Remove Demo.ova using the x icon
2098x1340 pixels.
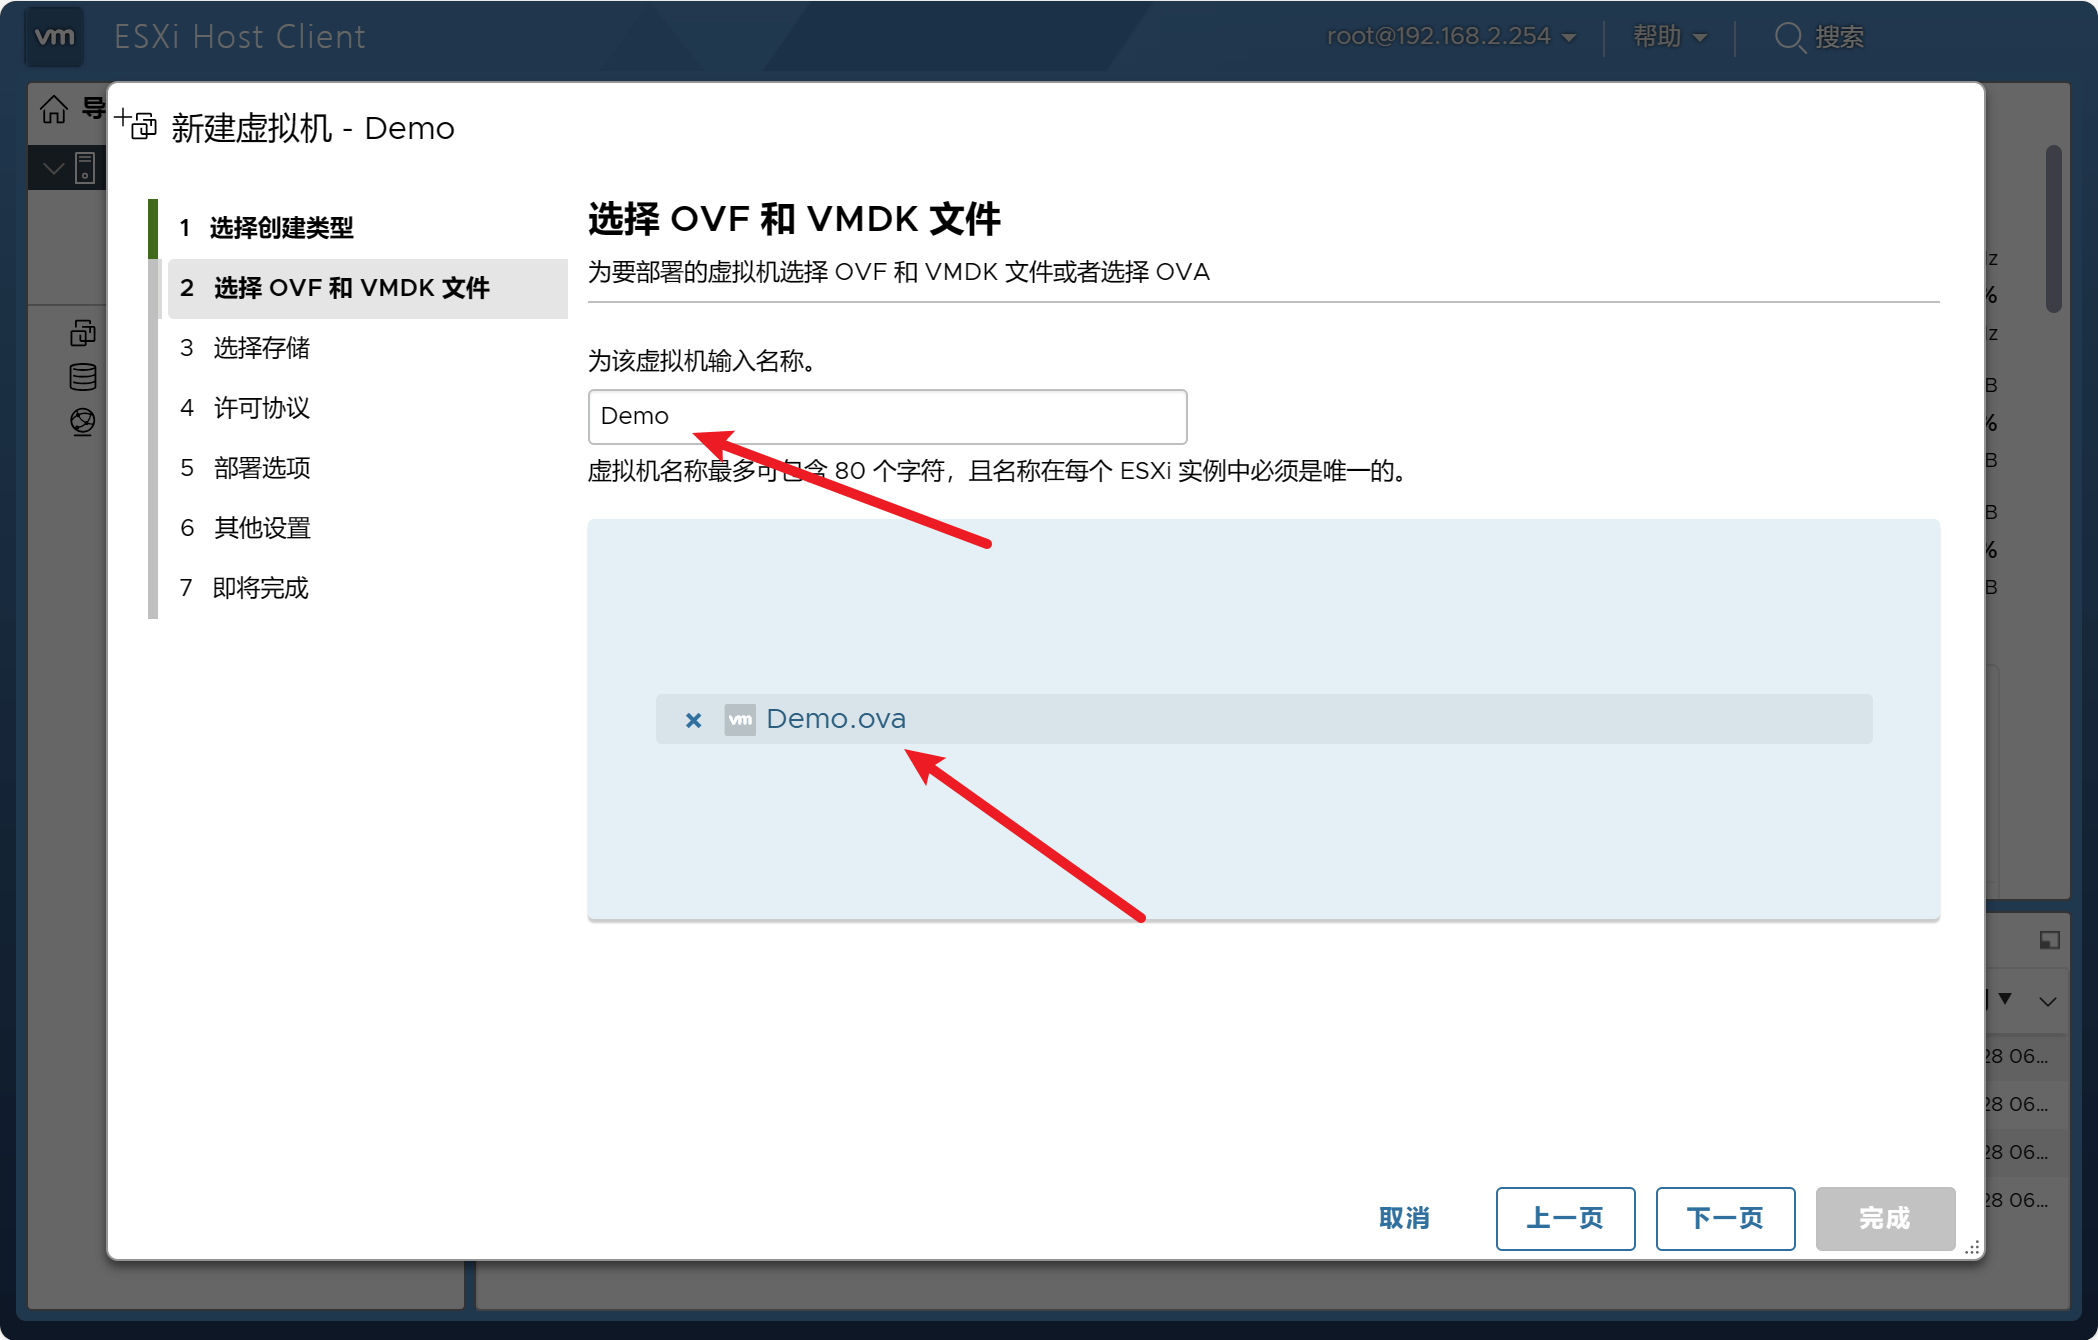point(693,720)
